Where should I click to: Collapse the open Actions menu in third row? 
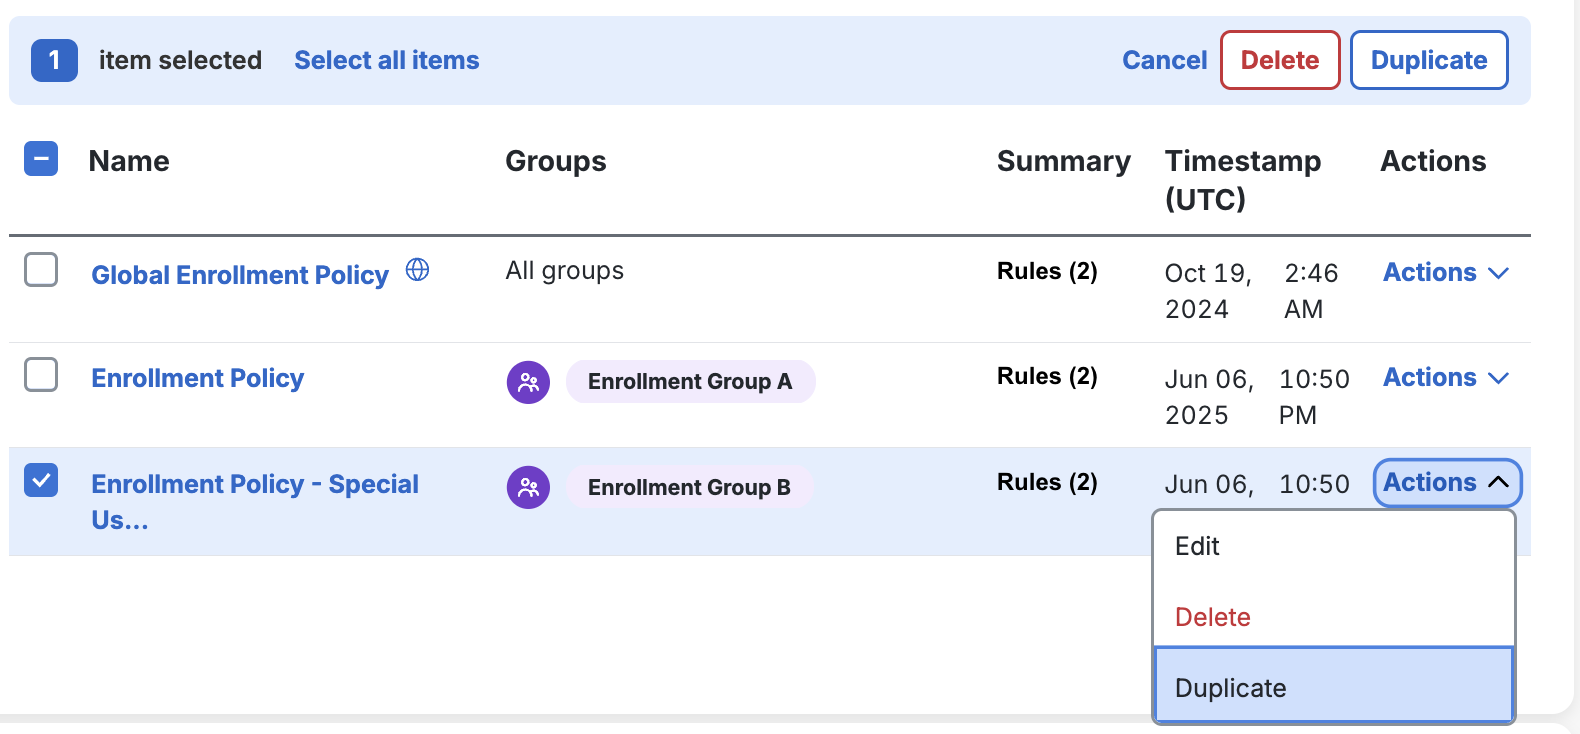(1446, 483)
